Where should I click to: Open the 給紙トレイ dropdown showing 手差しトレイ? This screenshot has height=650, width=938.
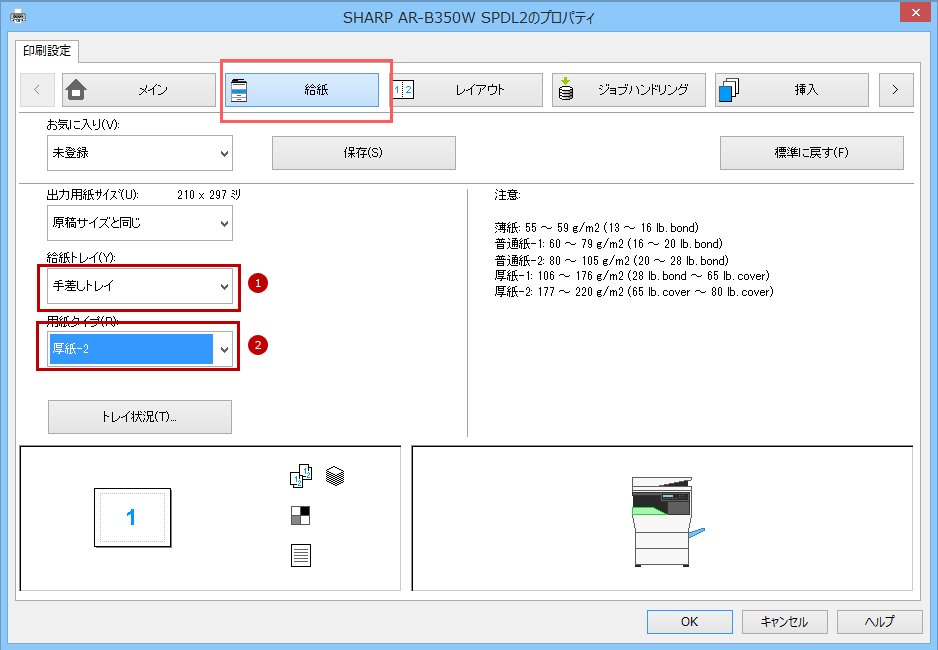[140, 286]
